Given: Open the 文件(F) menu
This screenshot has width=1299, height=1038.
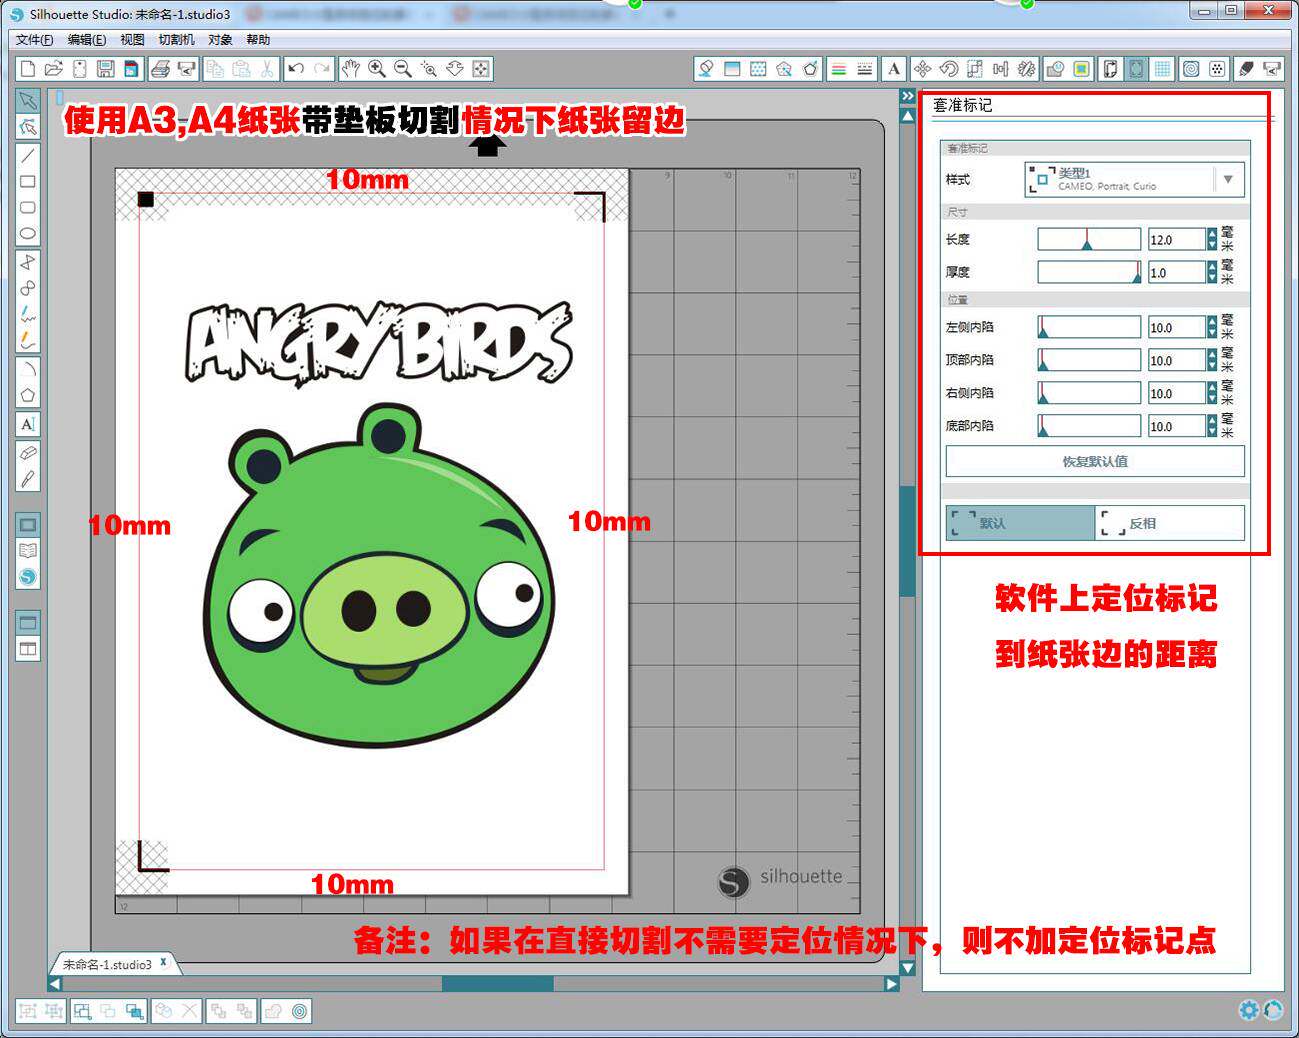Looking at the screenshot, I should coord(35,40).
